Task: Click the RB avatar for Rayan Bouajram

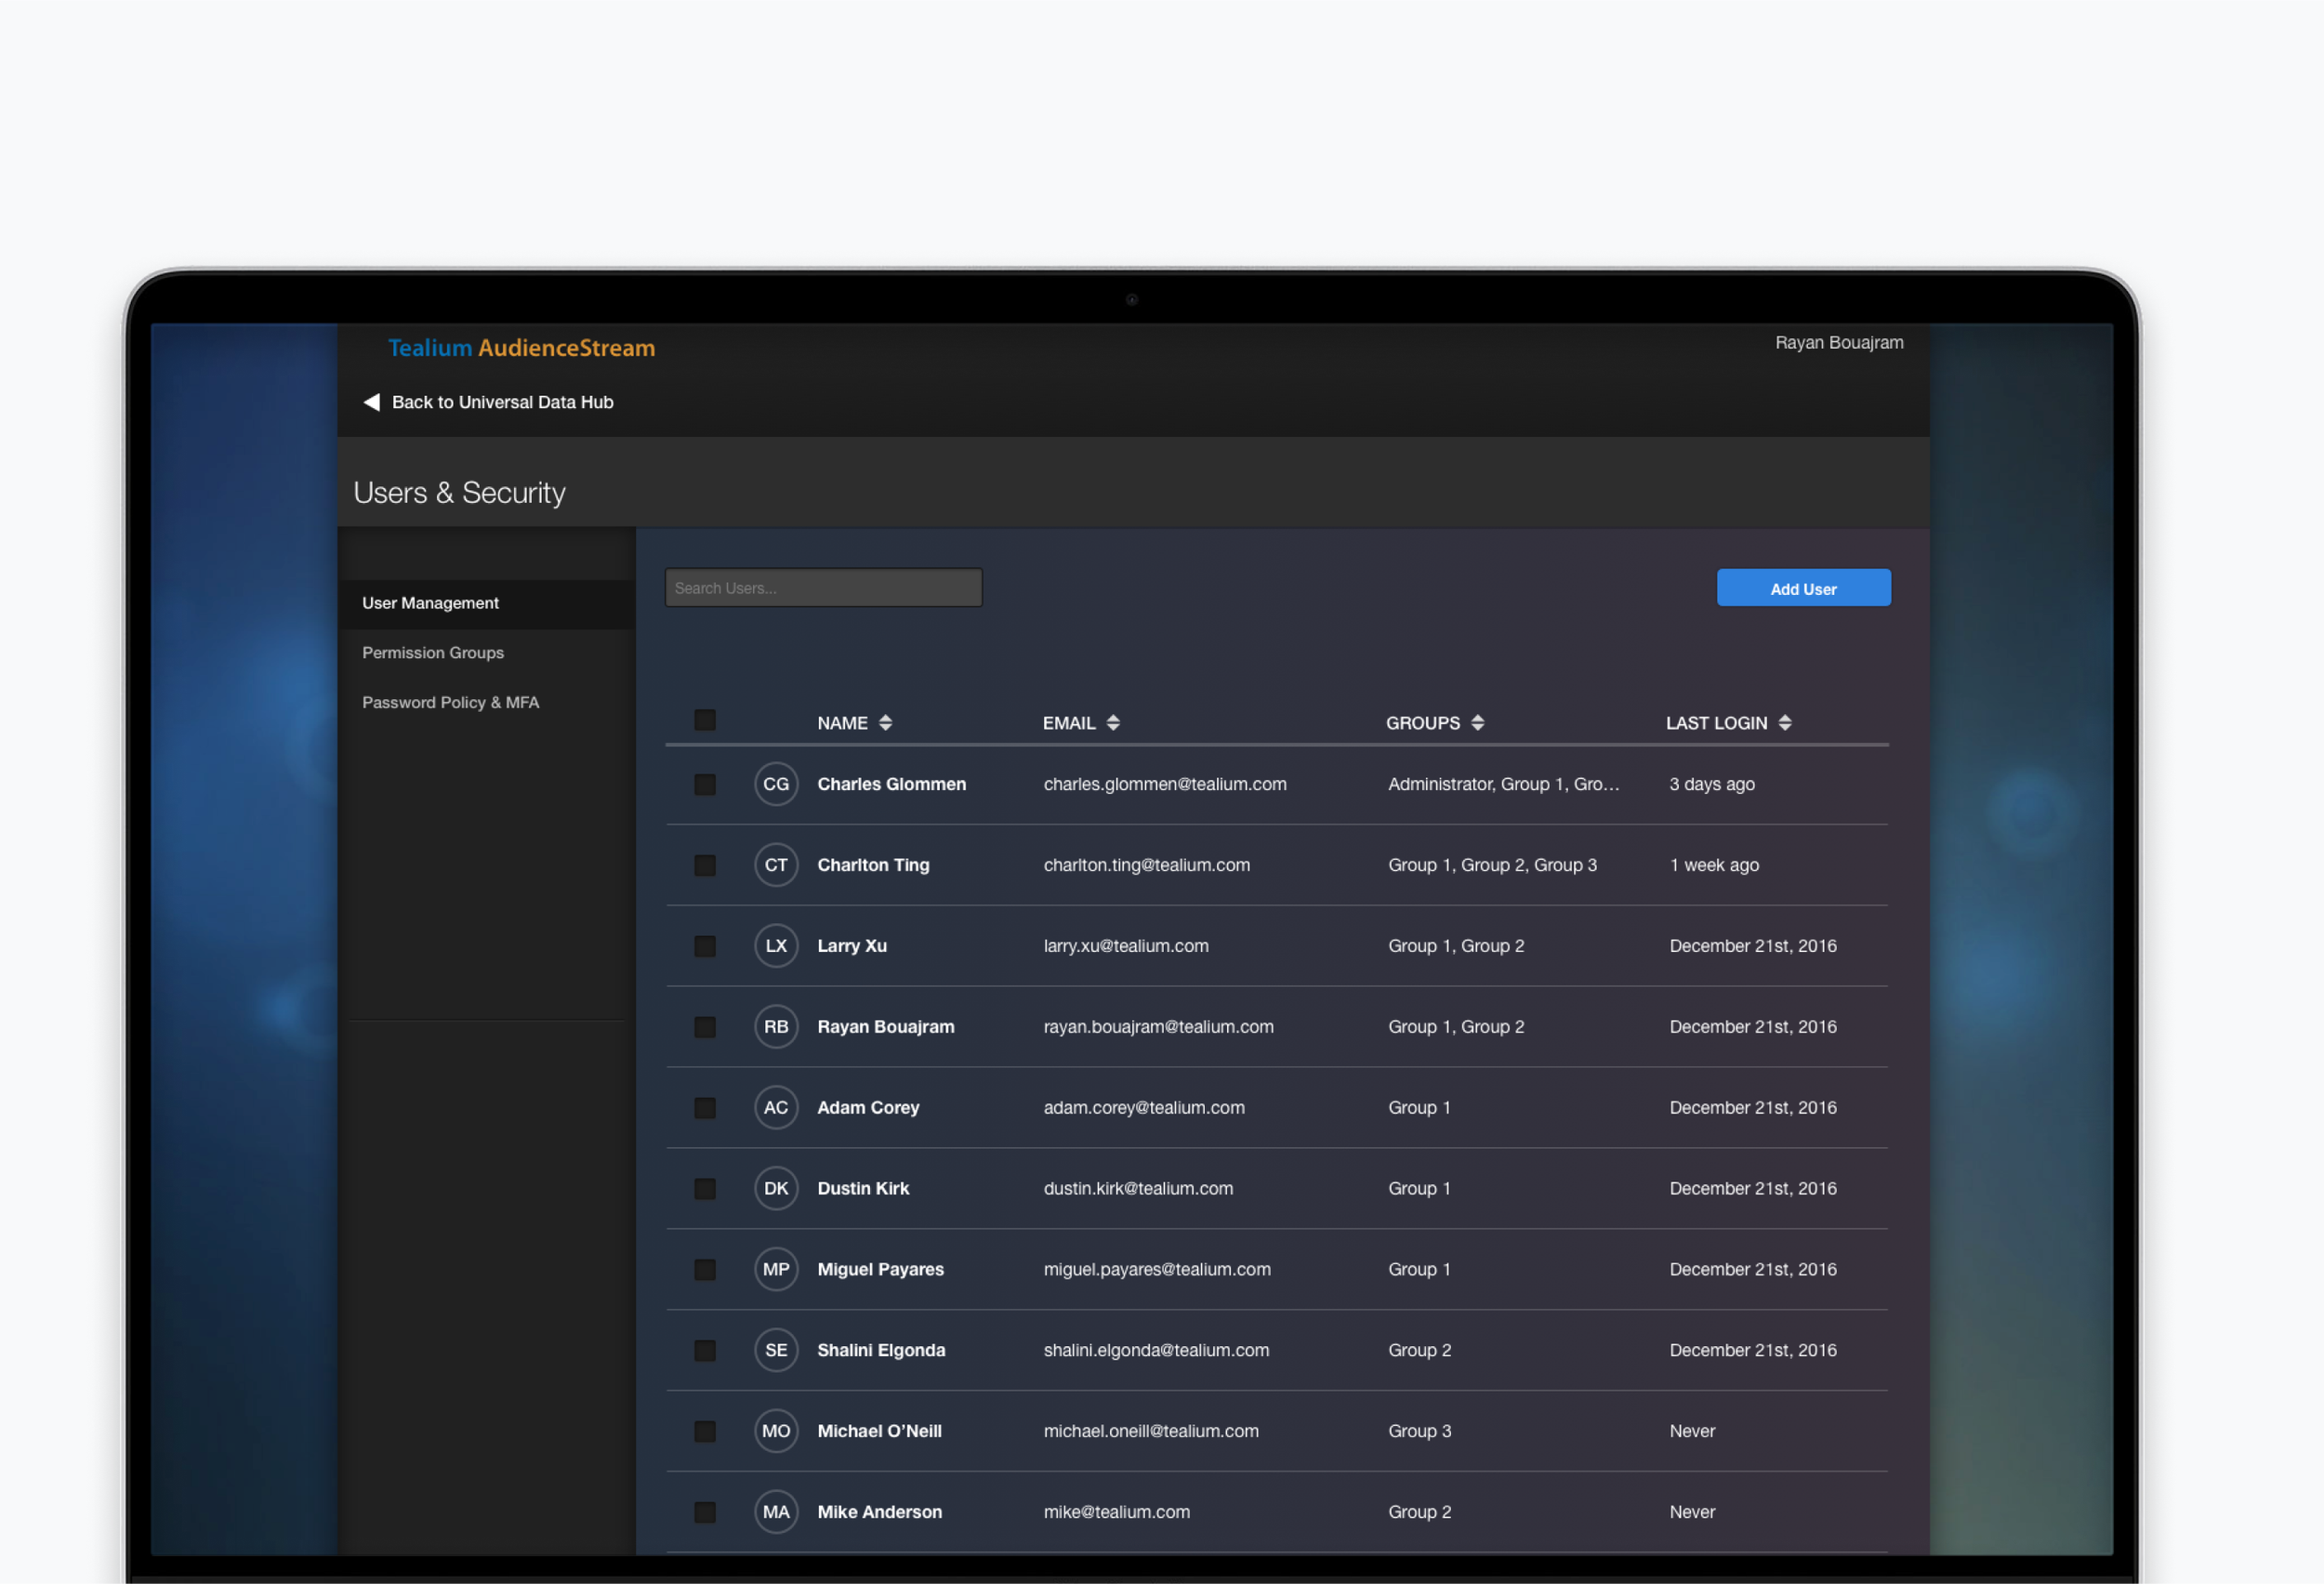Action: pyautogui.click(x=776, y=1027)
